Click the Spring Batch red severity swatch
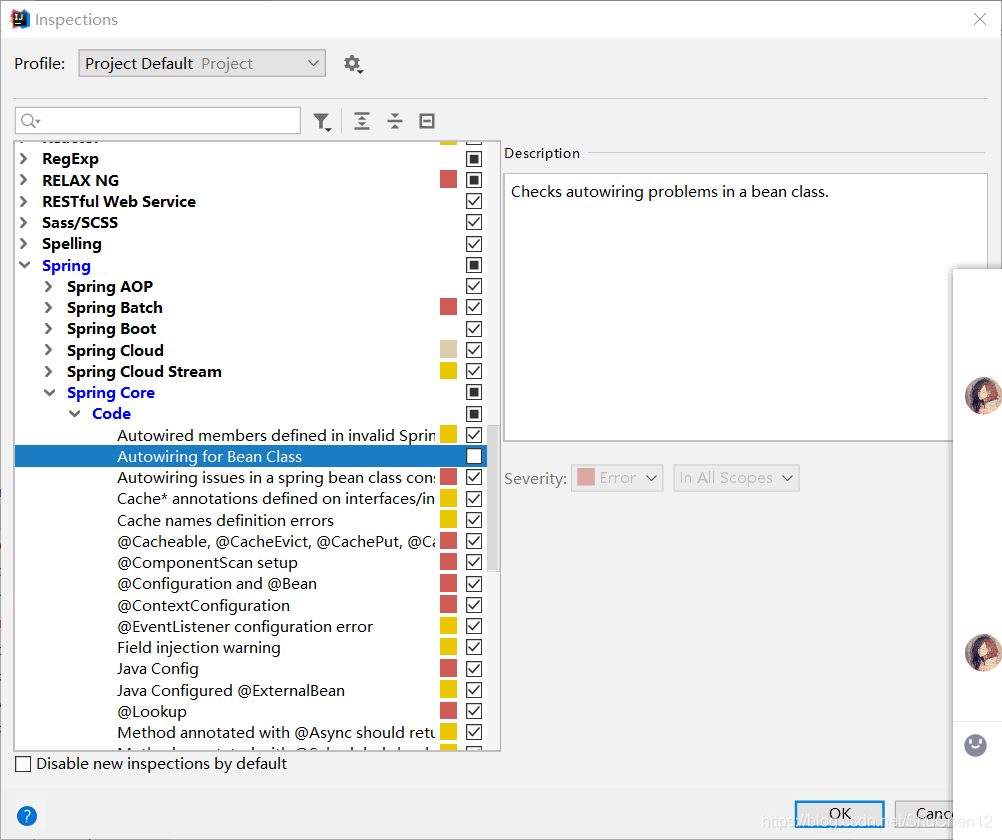This screenshot has width=1002, height=840. coord(449,307)
